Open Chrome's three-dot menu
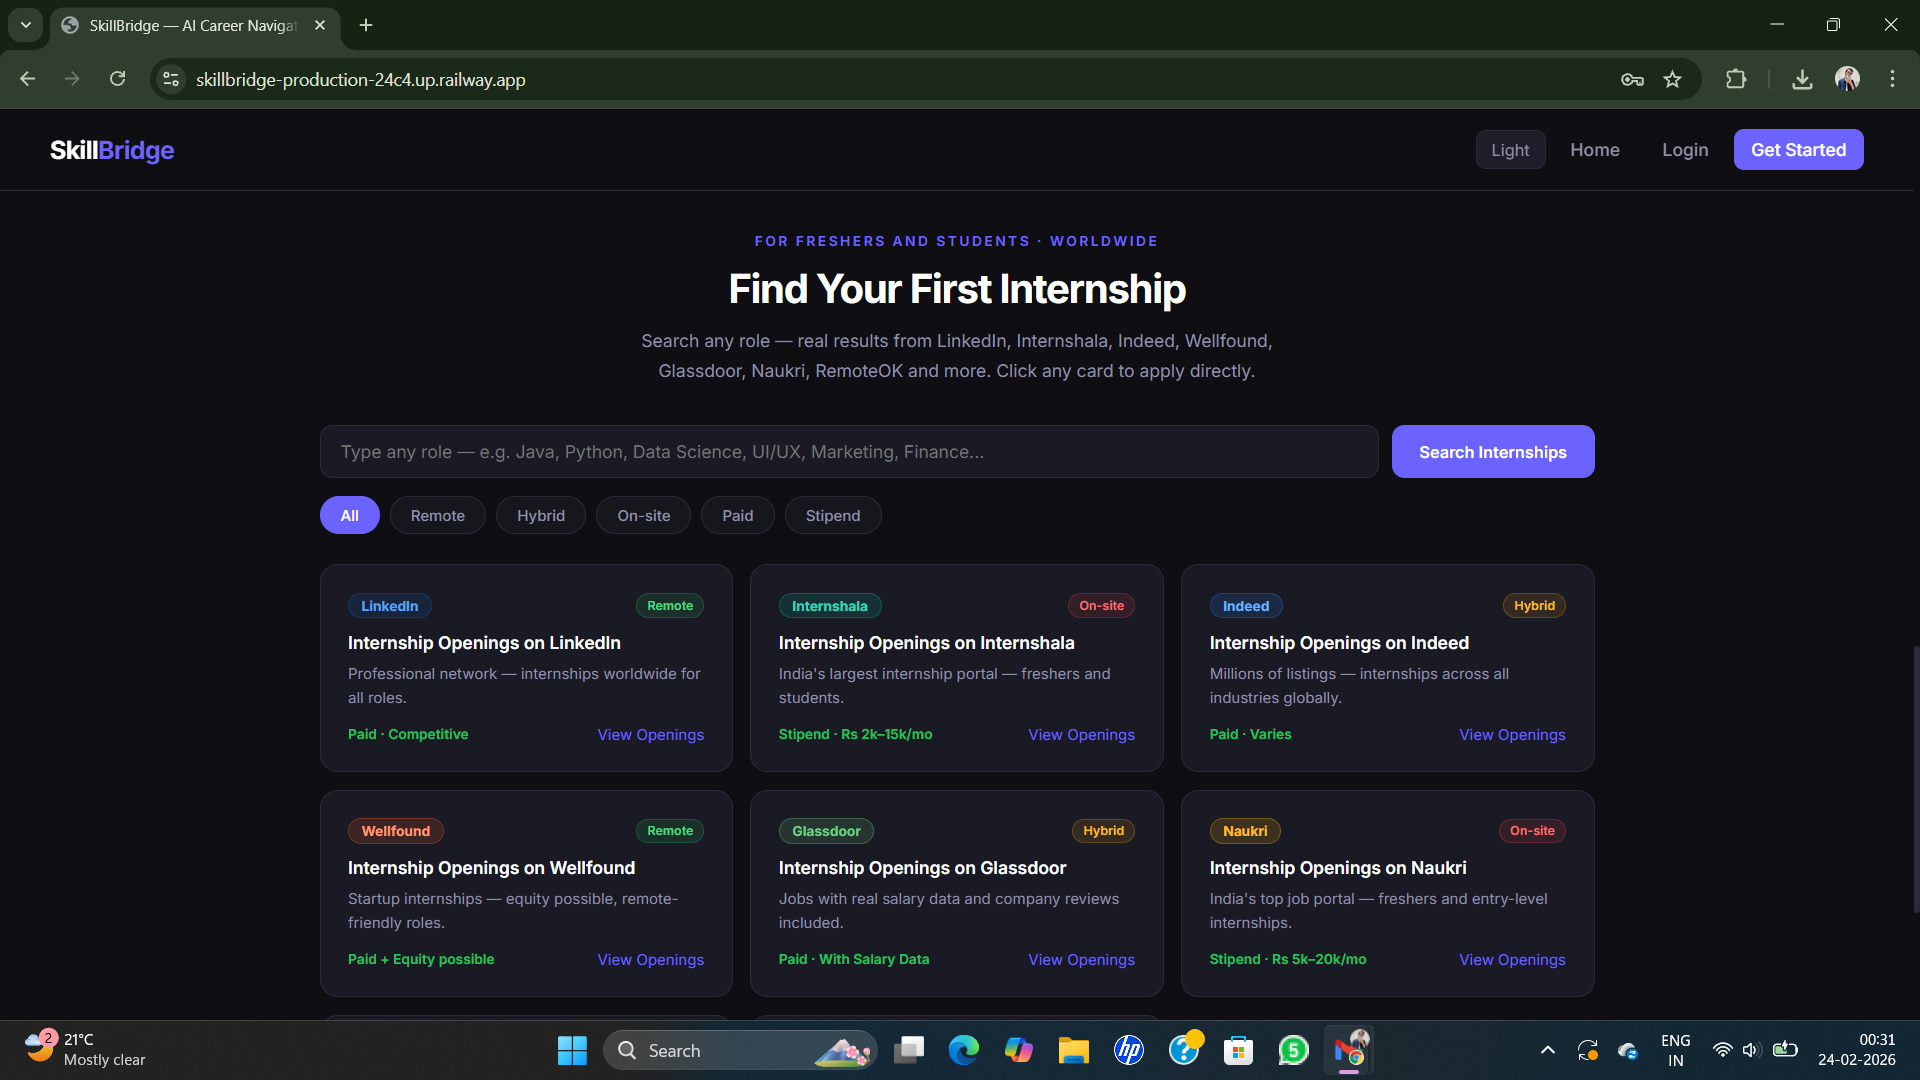This screenshot has width=1920, height=1080. [1893, 79]
